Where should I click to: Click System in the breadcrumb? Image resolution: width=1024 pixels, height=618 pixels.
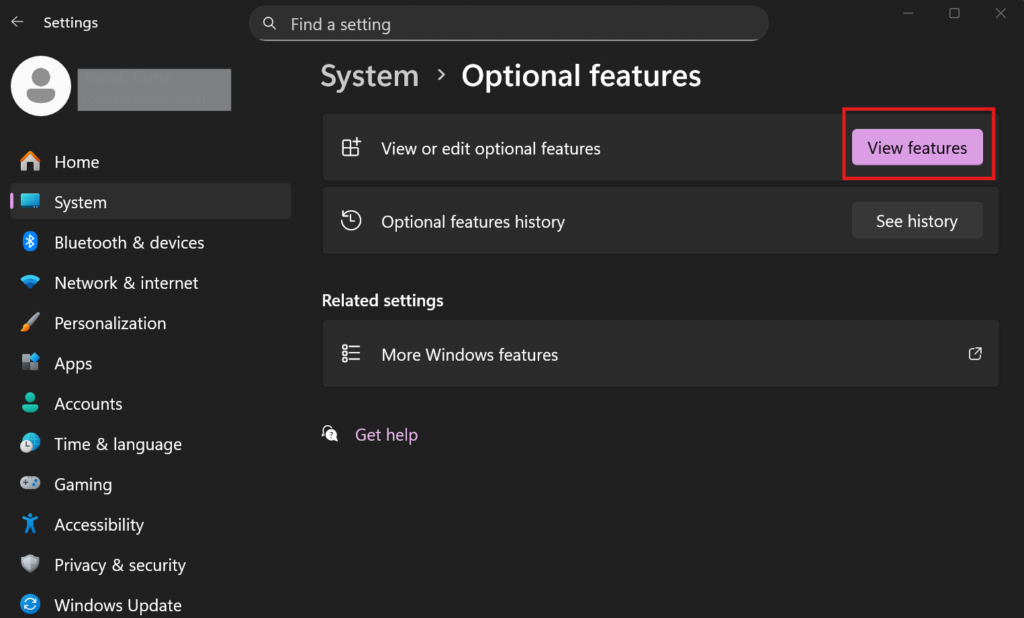click(369, 76)
